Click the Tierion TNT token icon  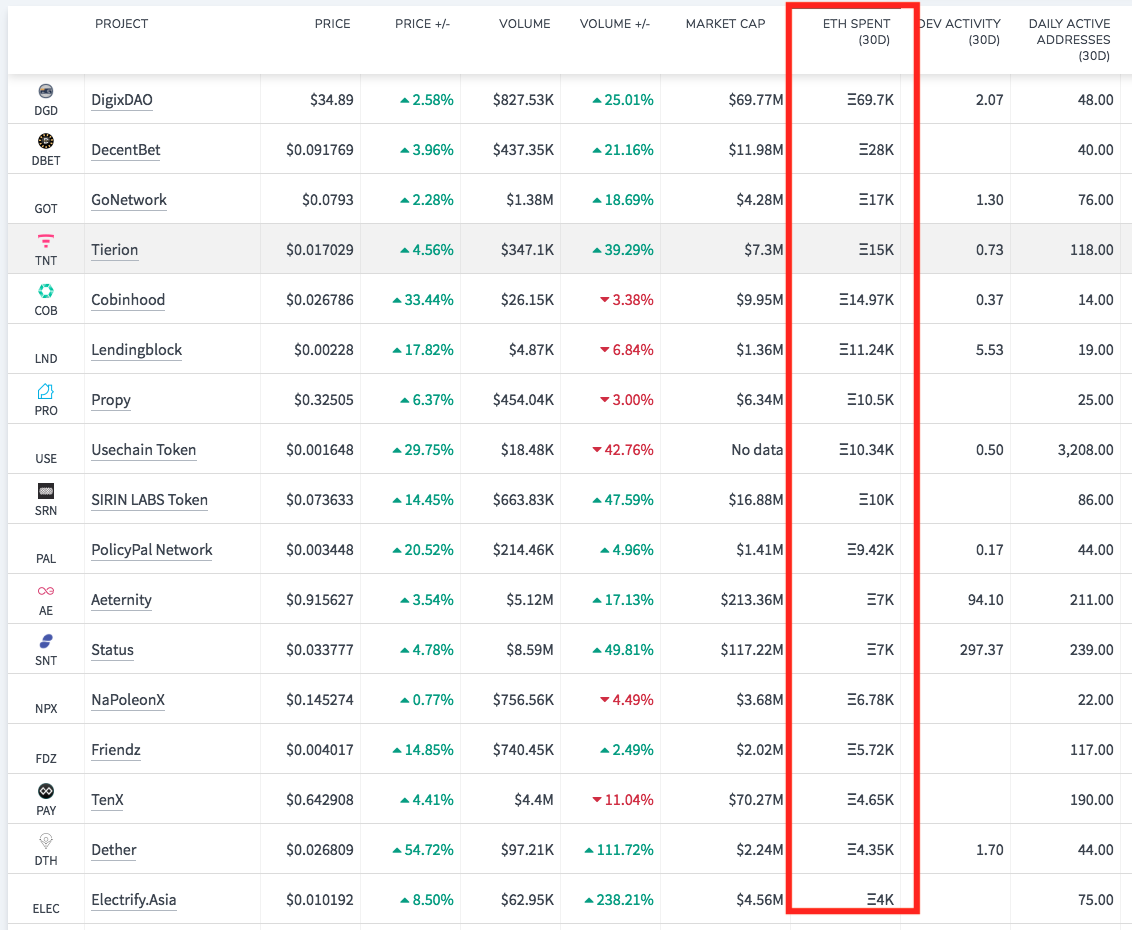45,240
